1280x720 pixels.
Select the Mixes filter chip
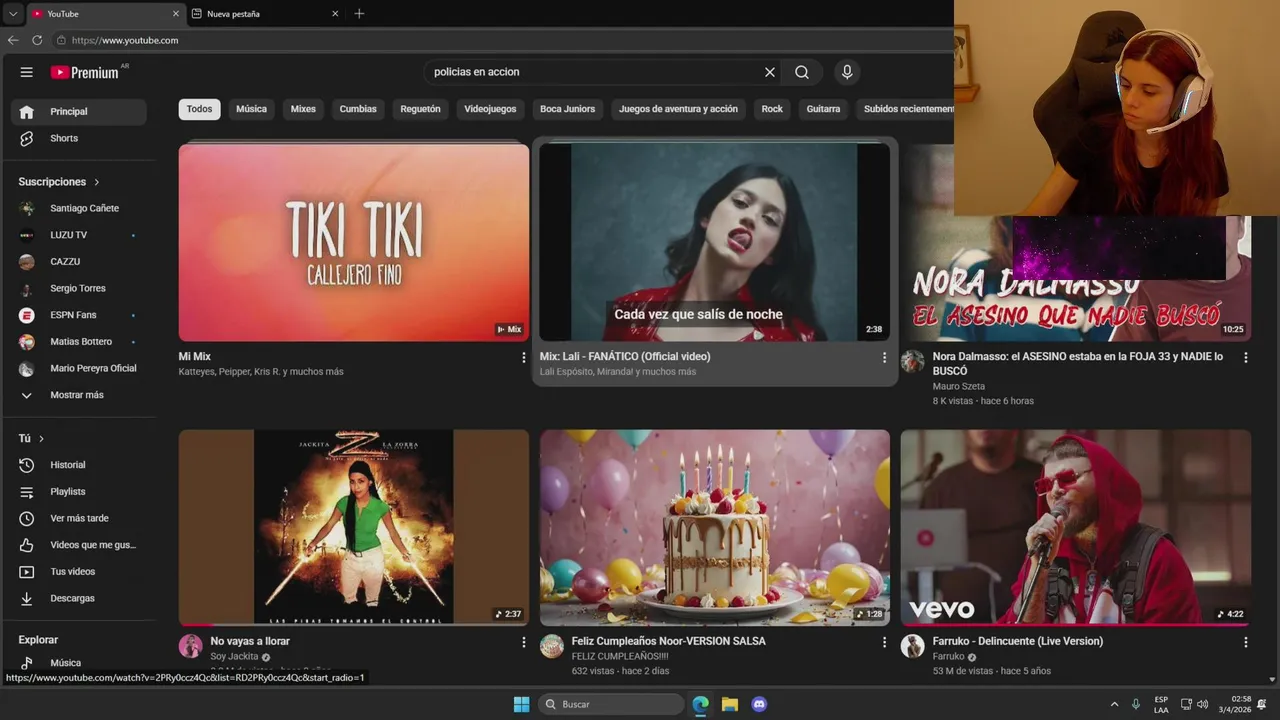(x=303, y=109)
